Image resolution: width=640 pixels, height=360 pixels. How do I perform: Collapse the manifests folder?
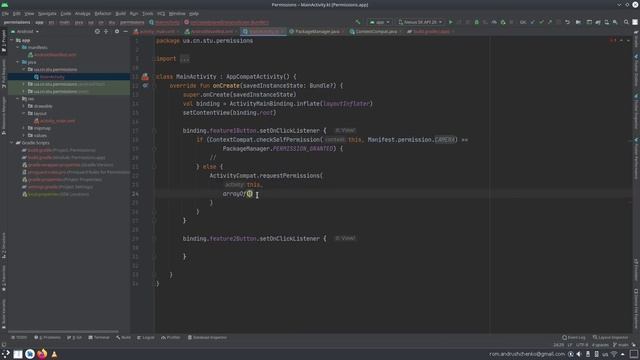pos(18,47)
